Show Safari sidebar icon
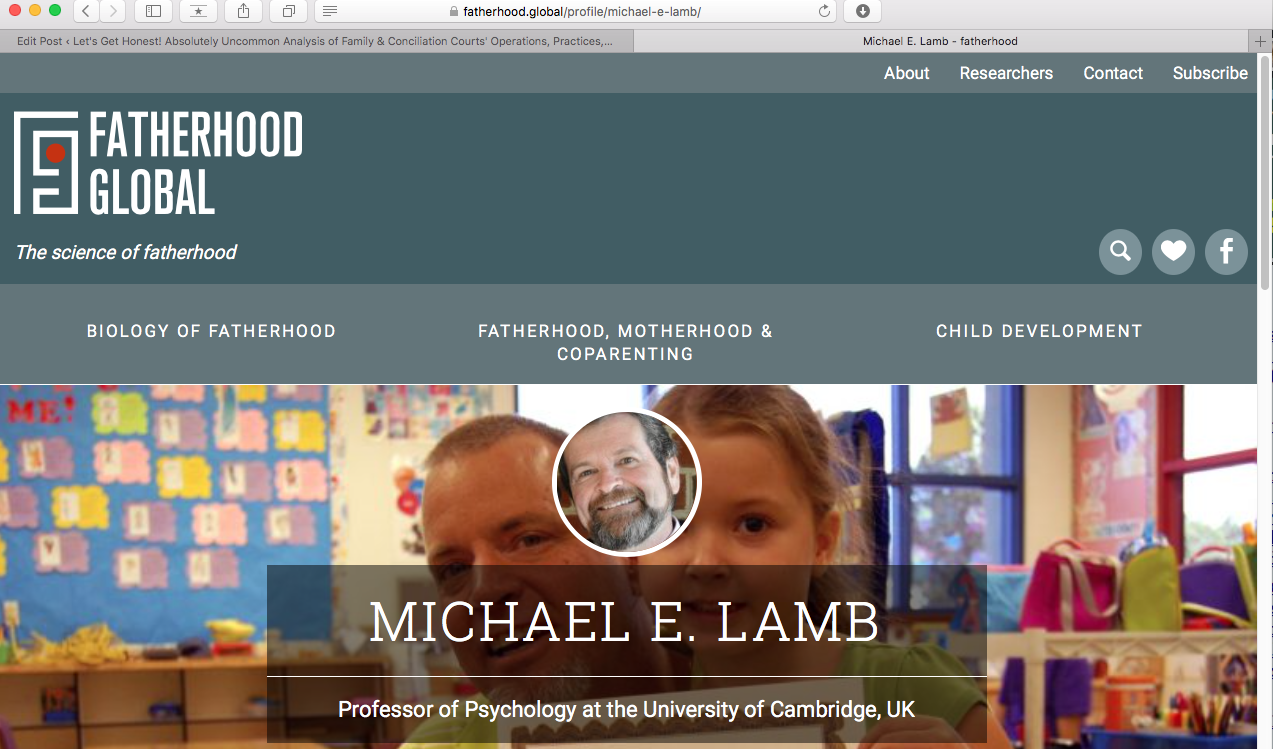 point(153,11)
